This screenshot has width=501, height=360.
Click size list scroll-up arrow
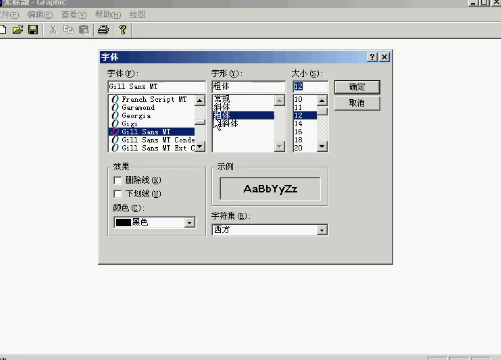tap(322, 100)
